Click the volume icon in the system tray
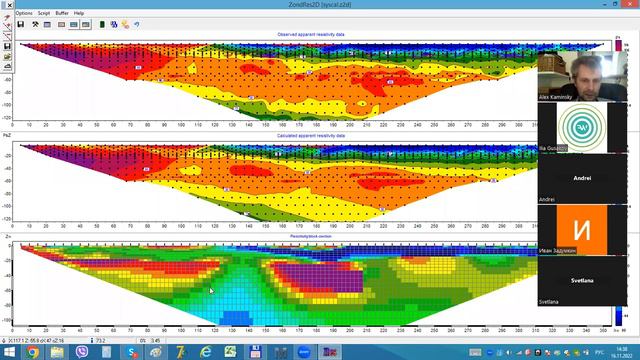Viewport: 640px width, 360px height. pos(509,352)
